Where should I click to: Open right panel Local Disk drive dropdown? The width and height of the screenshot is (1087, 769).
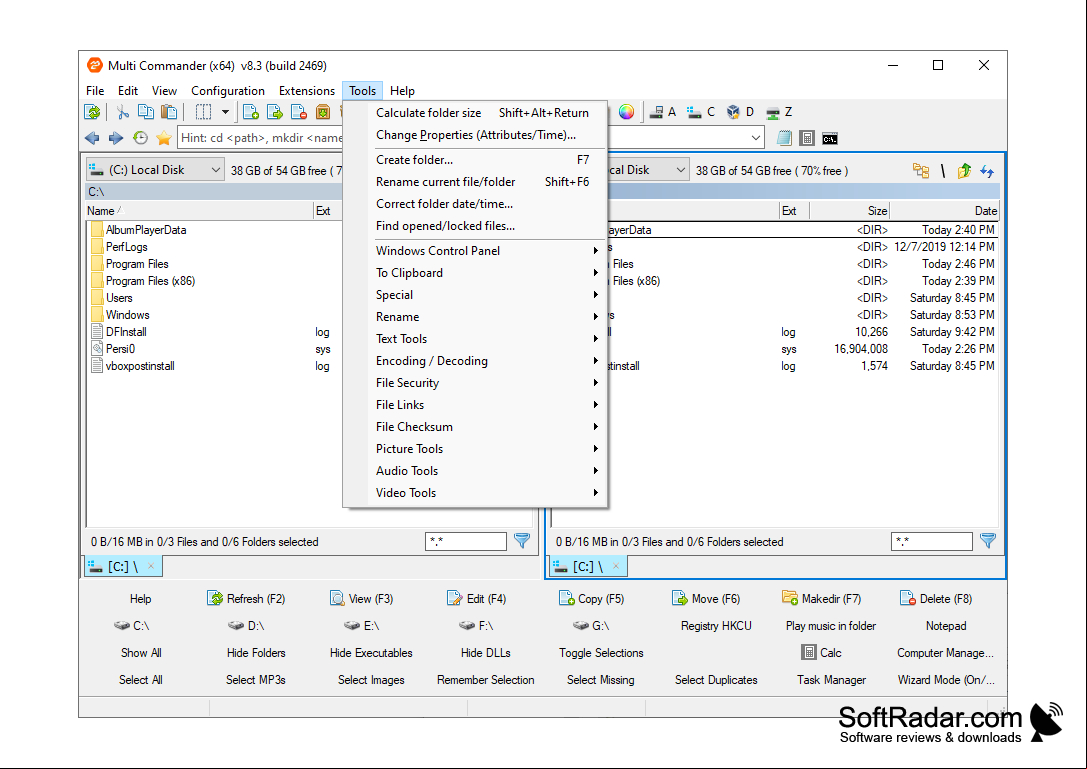click(x=648, y=170)
